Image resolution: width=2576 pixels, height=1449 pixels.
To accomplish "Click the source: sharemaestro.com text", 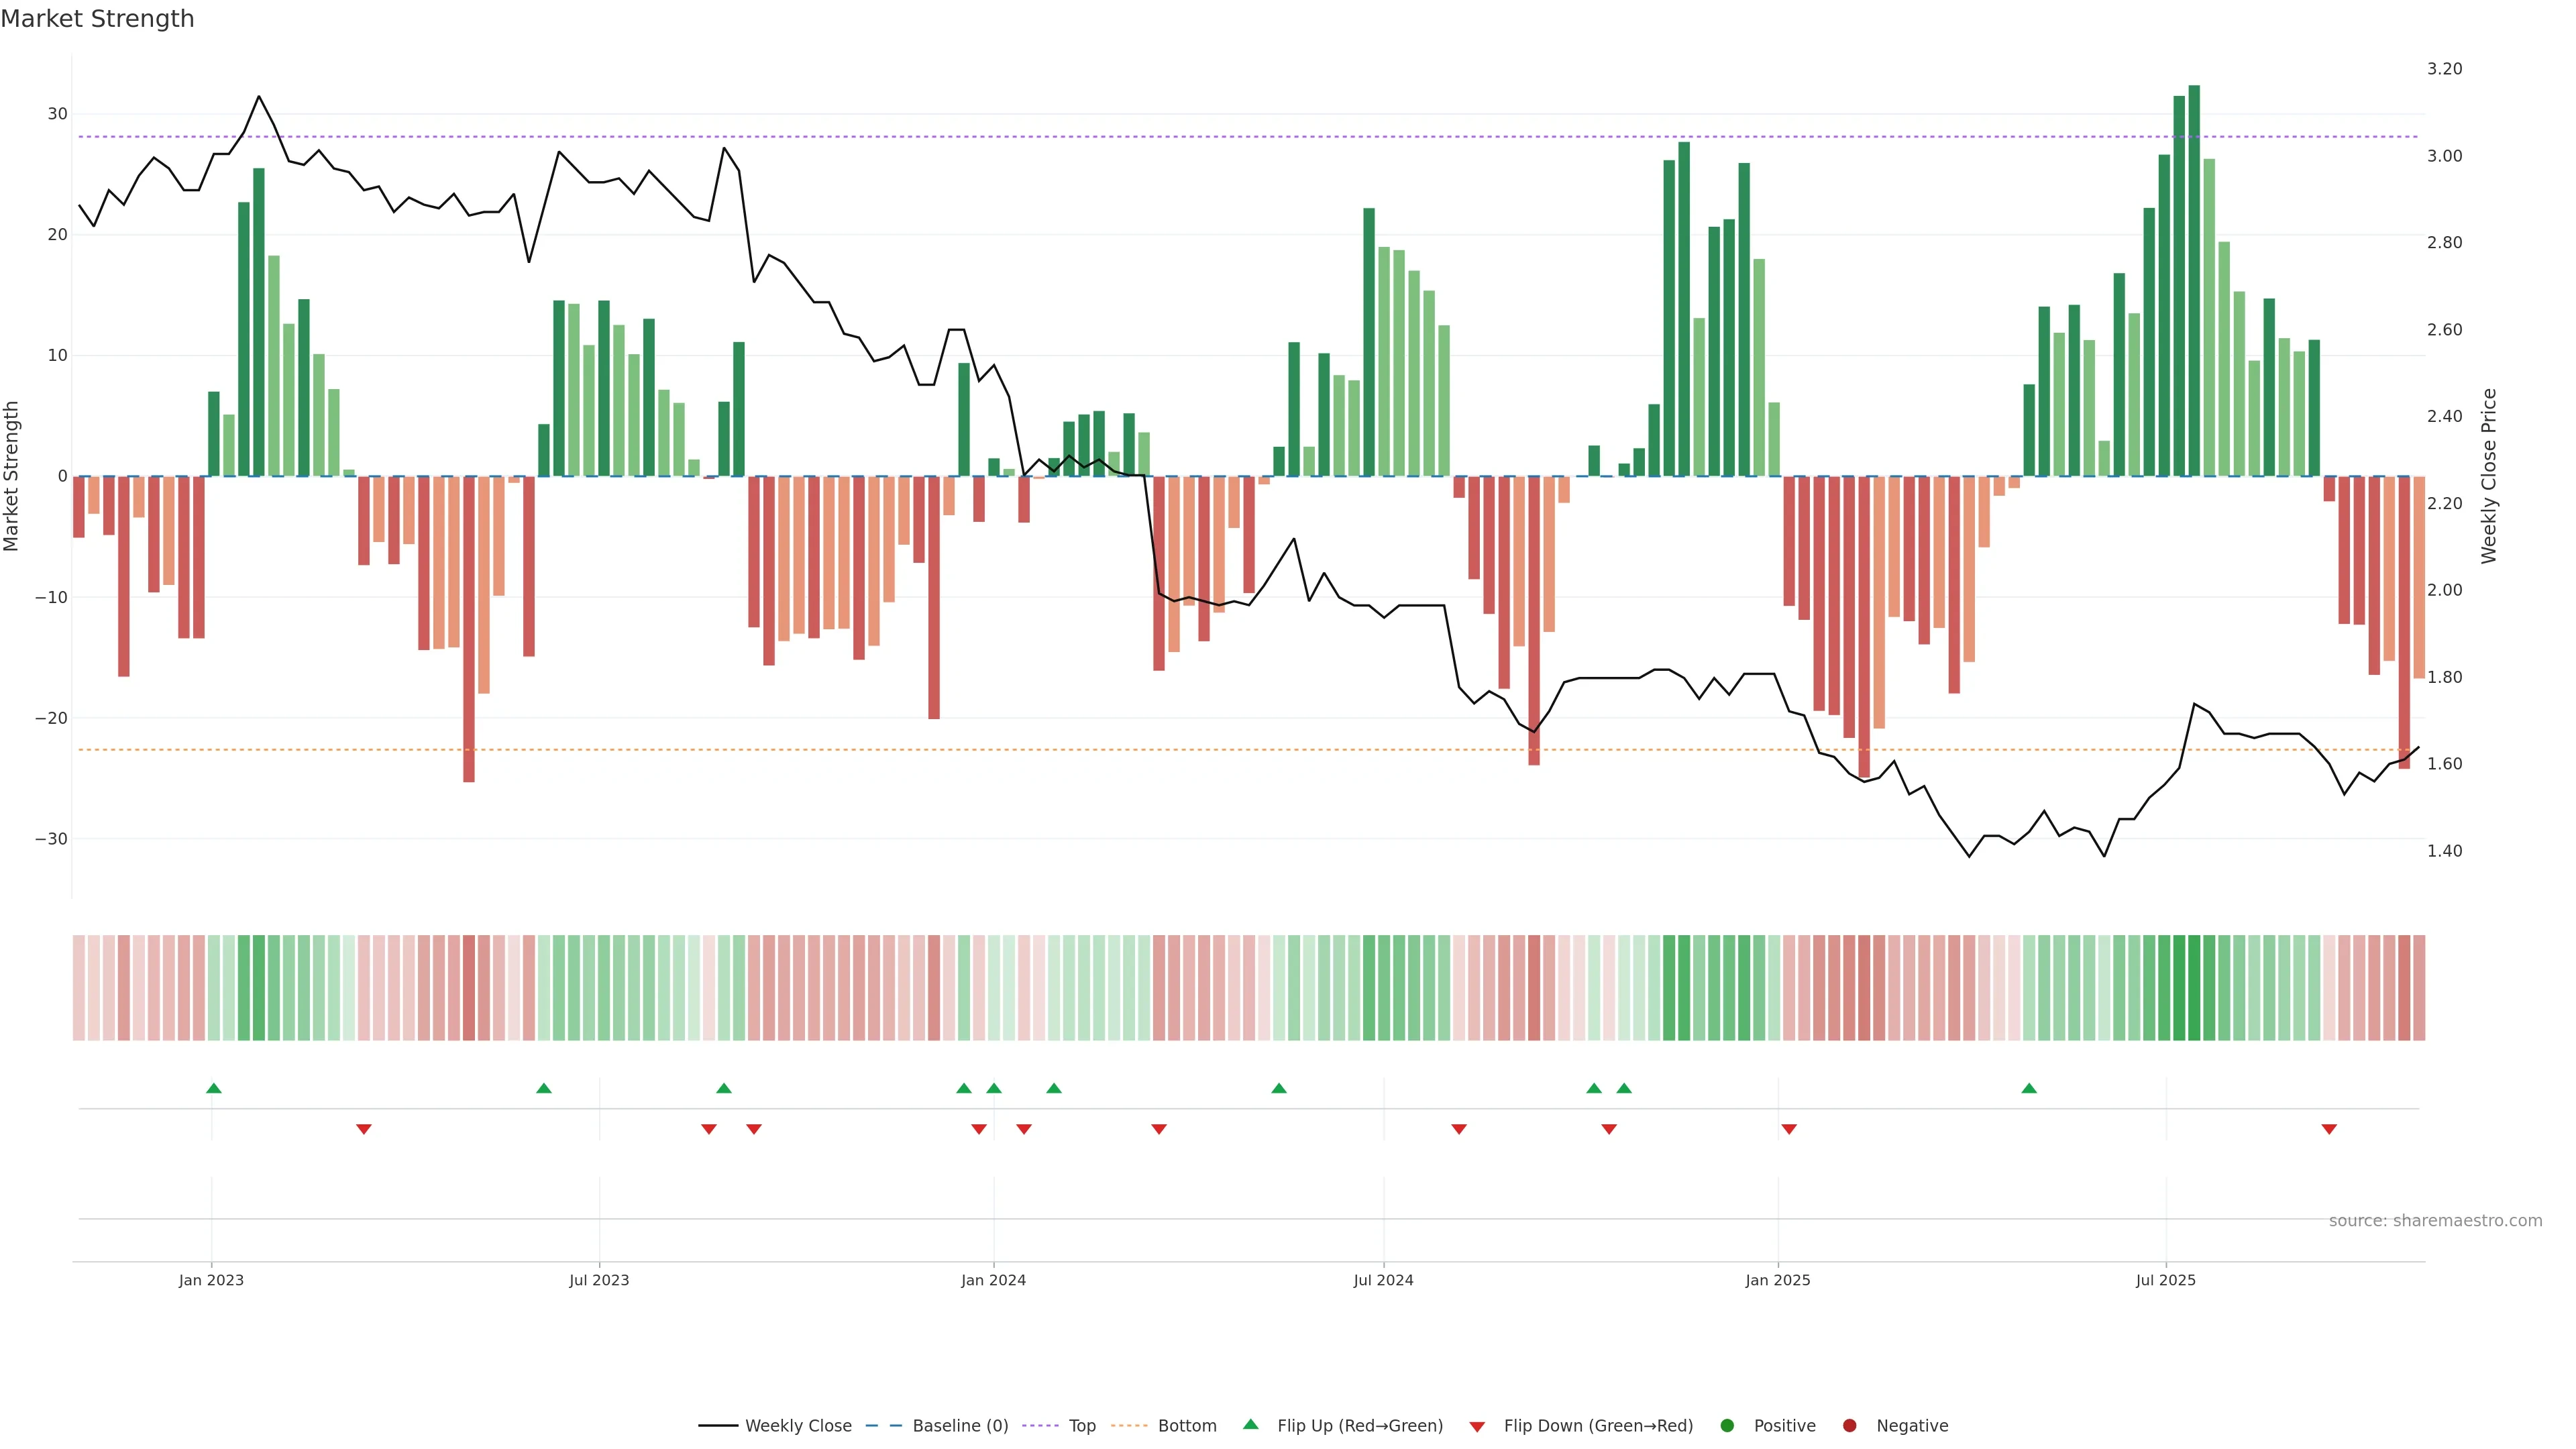I will pyautogui.click(x=2435, y=1221).
